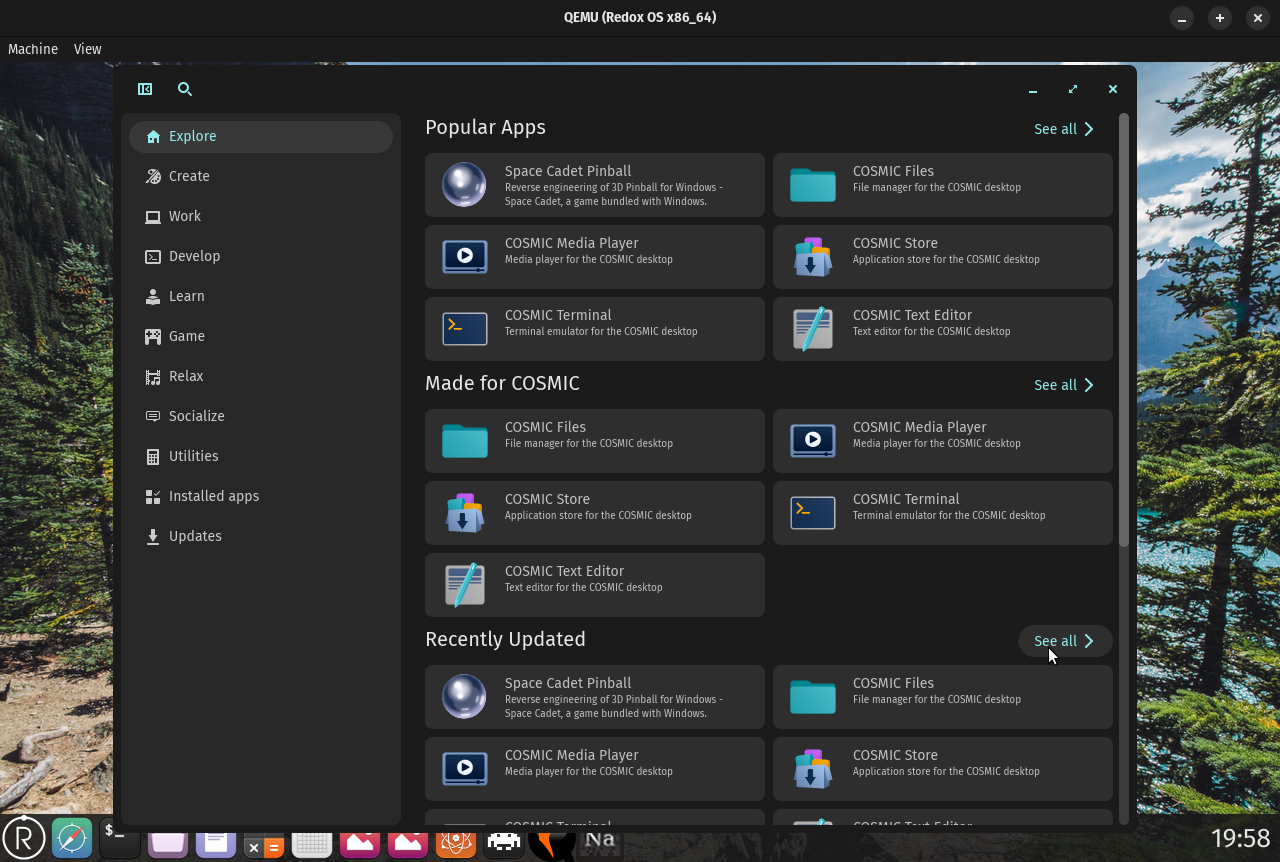Open COSMIC Text Editor icon in Popular Apps

click(x=813, y=329)
